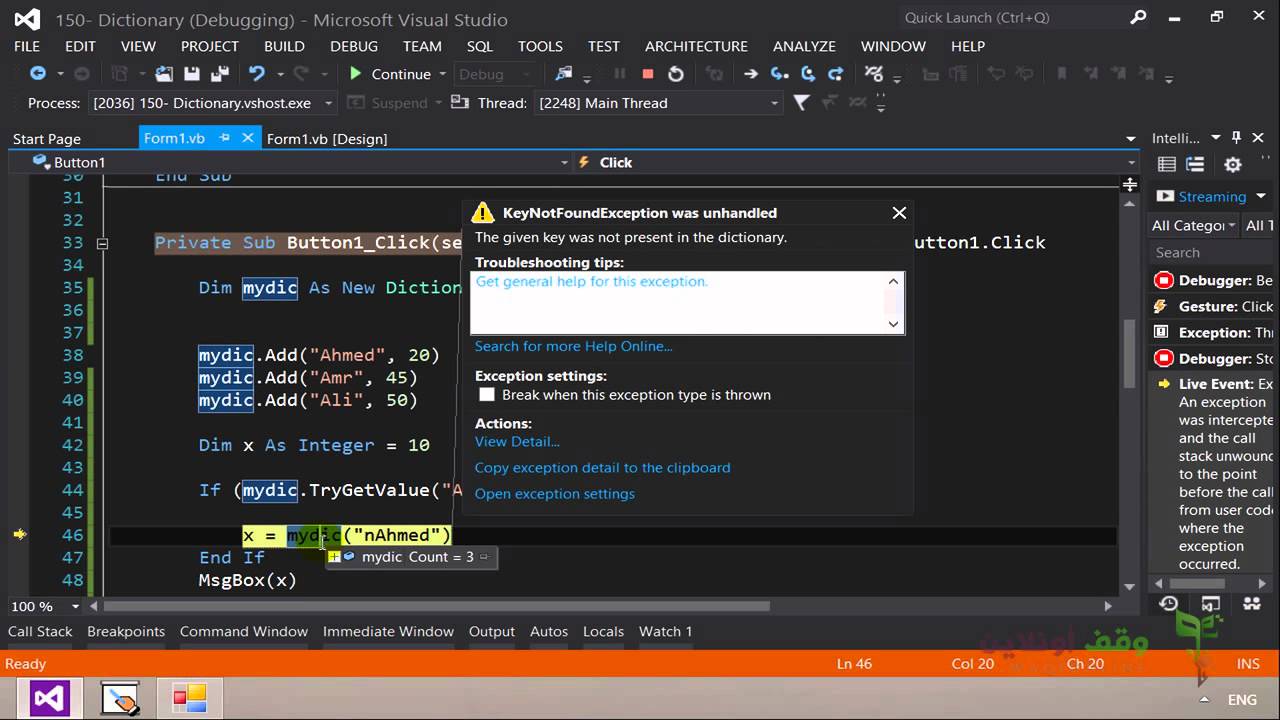Click View Detail... link
The image size is (1280, 720).
(x=517, y=441)
